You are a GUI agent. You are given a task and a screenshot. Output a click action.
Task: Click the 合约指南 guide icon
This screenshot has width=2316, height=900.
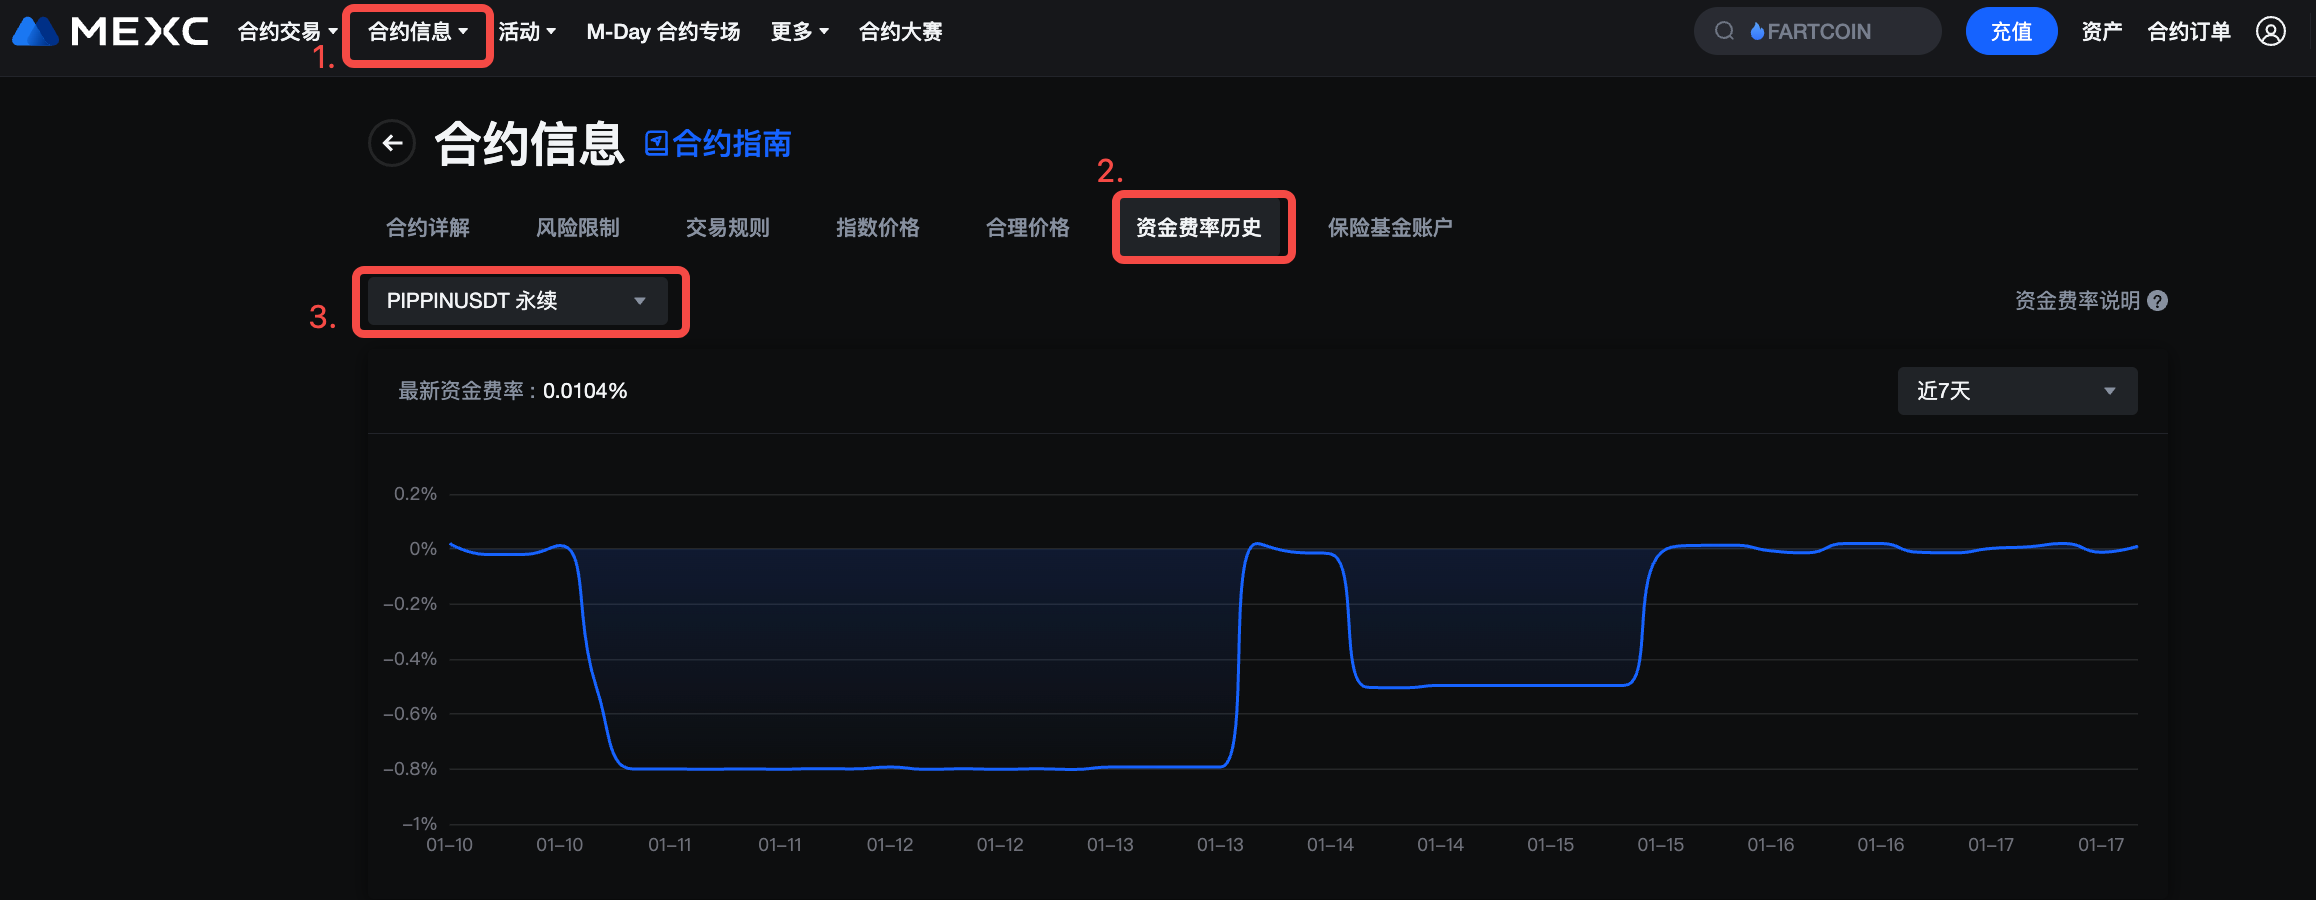click(656, 144)
